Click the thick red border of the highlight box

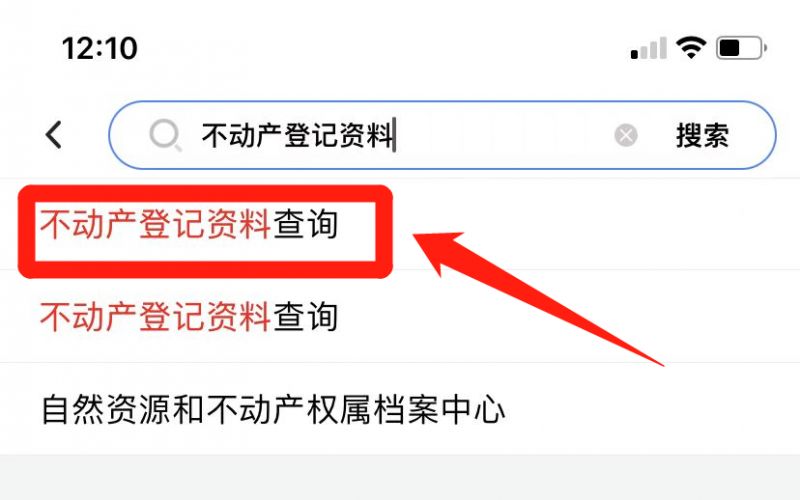click(x=205, y=193)
